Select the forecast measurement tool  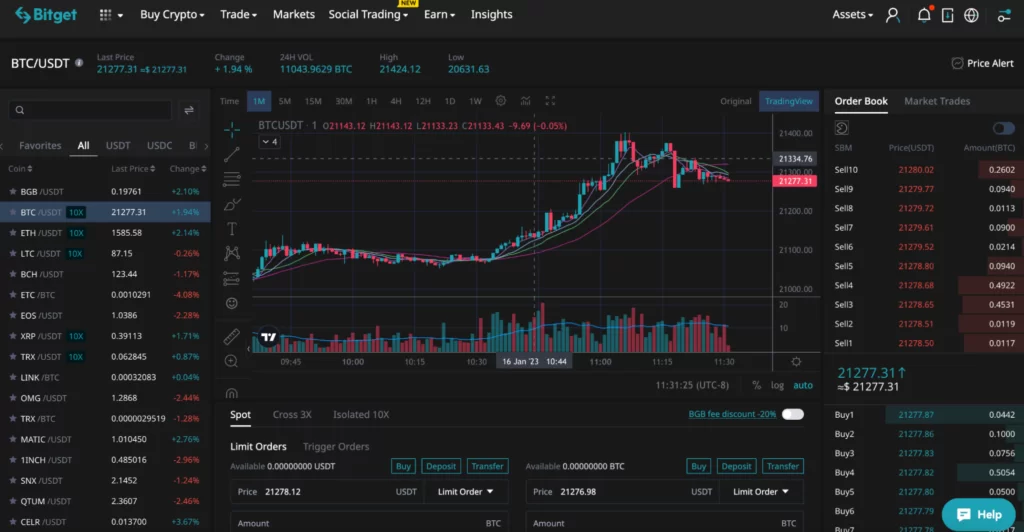point(232,278)
